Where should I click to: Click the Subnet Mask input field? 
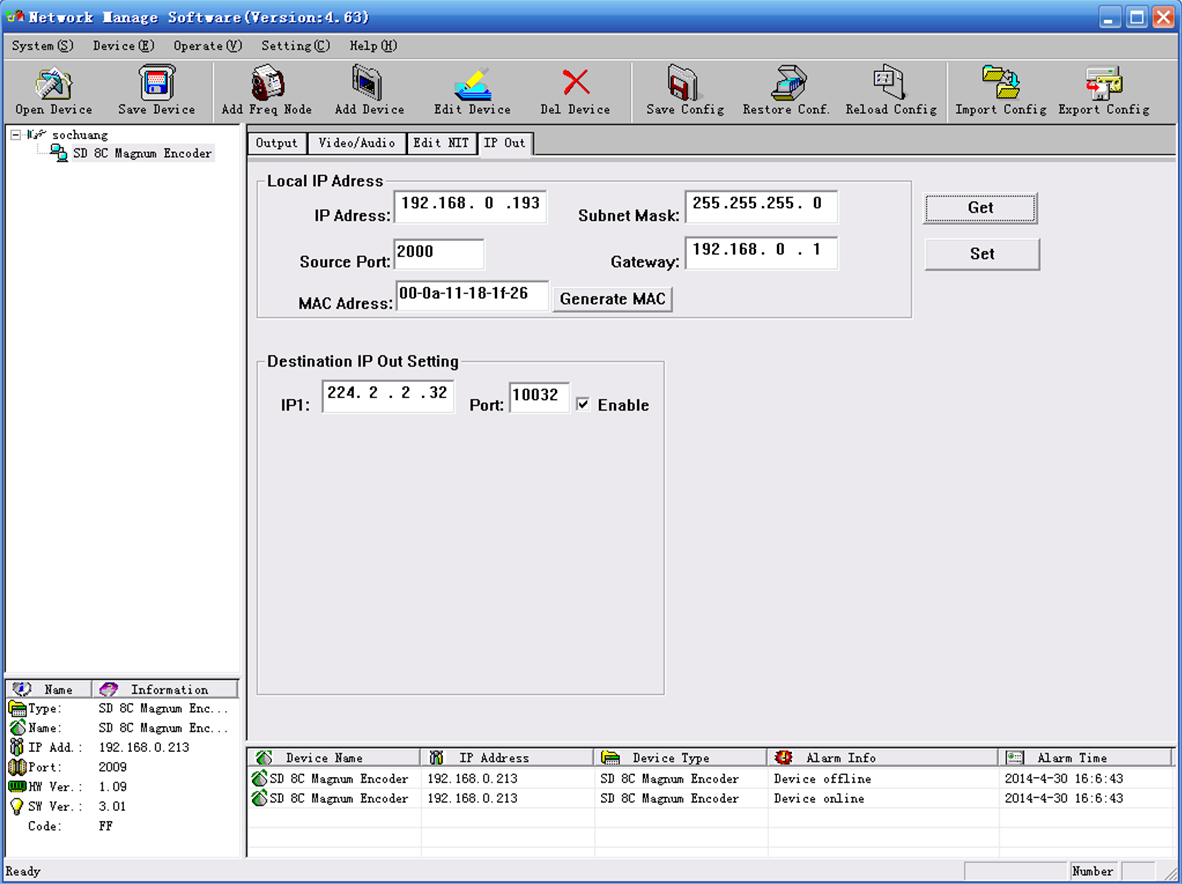(761, 206)
